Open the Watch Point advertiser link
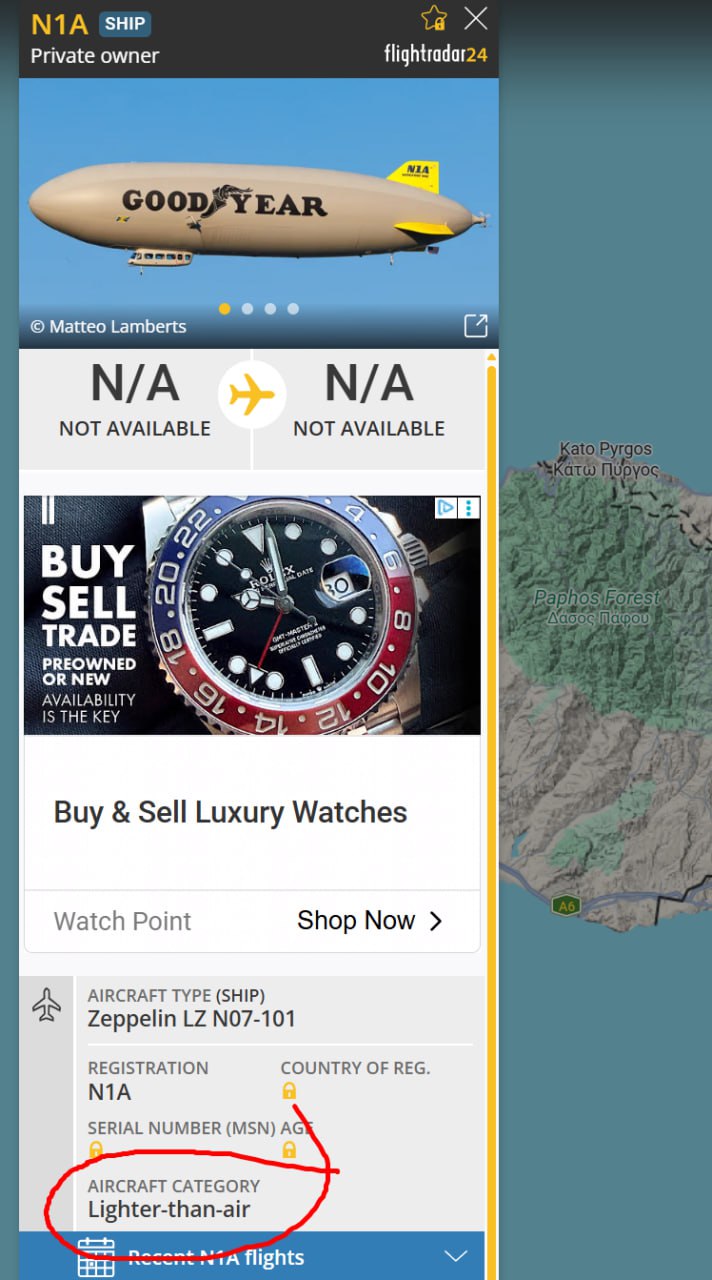This screenshot has width=712, height=1280. (122, 921)
